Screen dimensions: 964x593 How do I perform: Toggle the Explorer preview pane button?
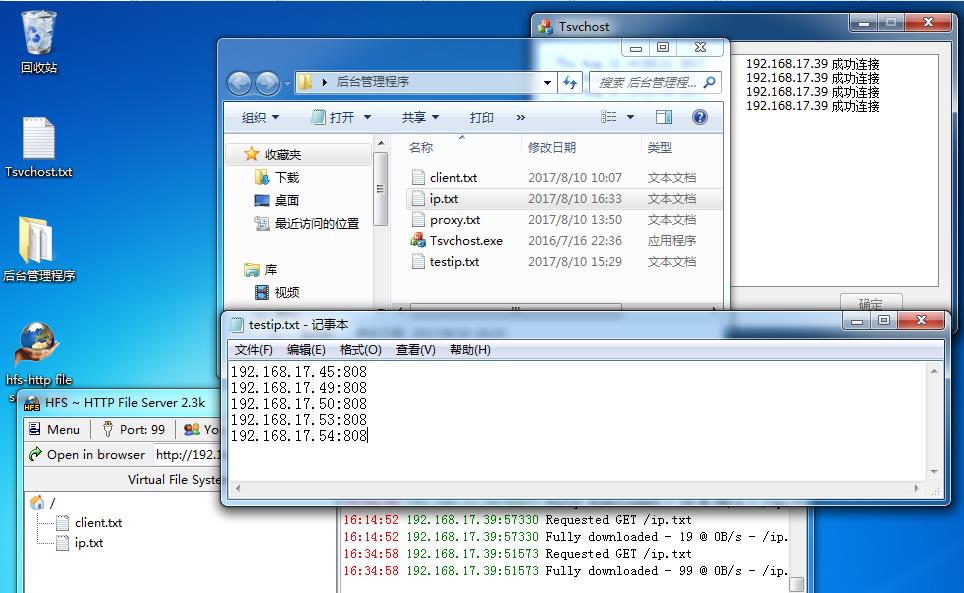(x=664, y=117)
